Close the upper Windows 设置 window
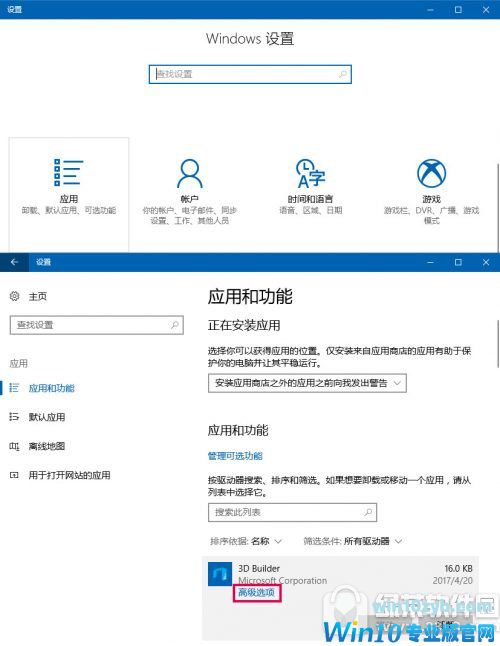 coord(486,9)
